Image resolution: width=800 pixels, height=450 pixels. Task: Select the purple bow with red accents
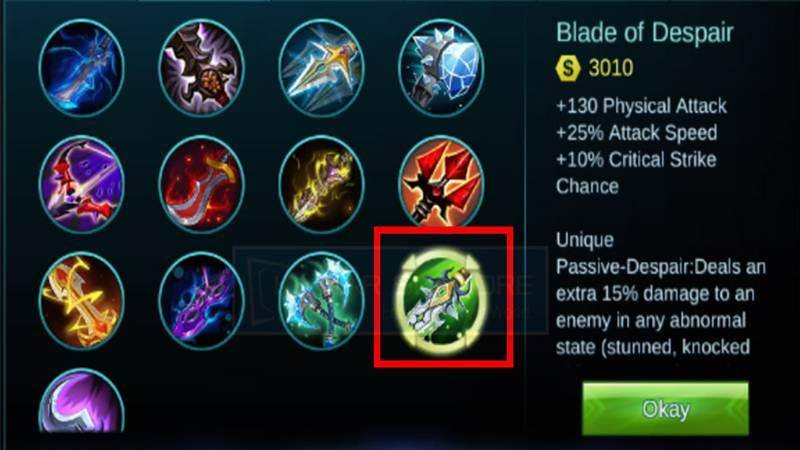click(82, 184)
